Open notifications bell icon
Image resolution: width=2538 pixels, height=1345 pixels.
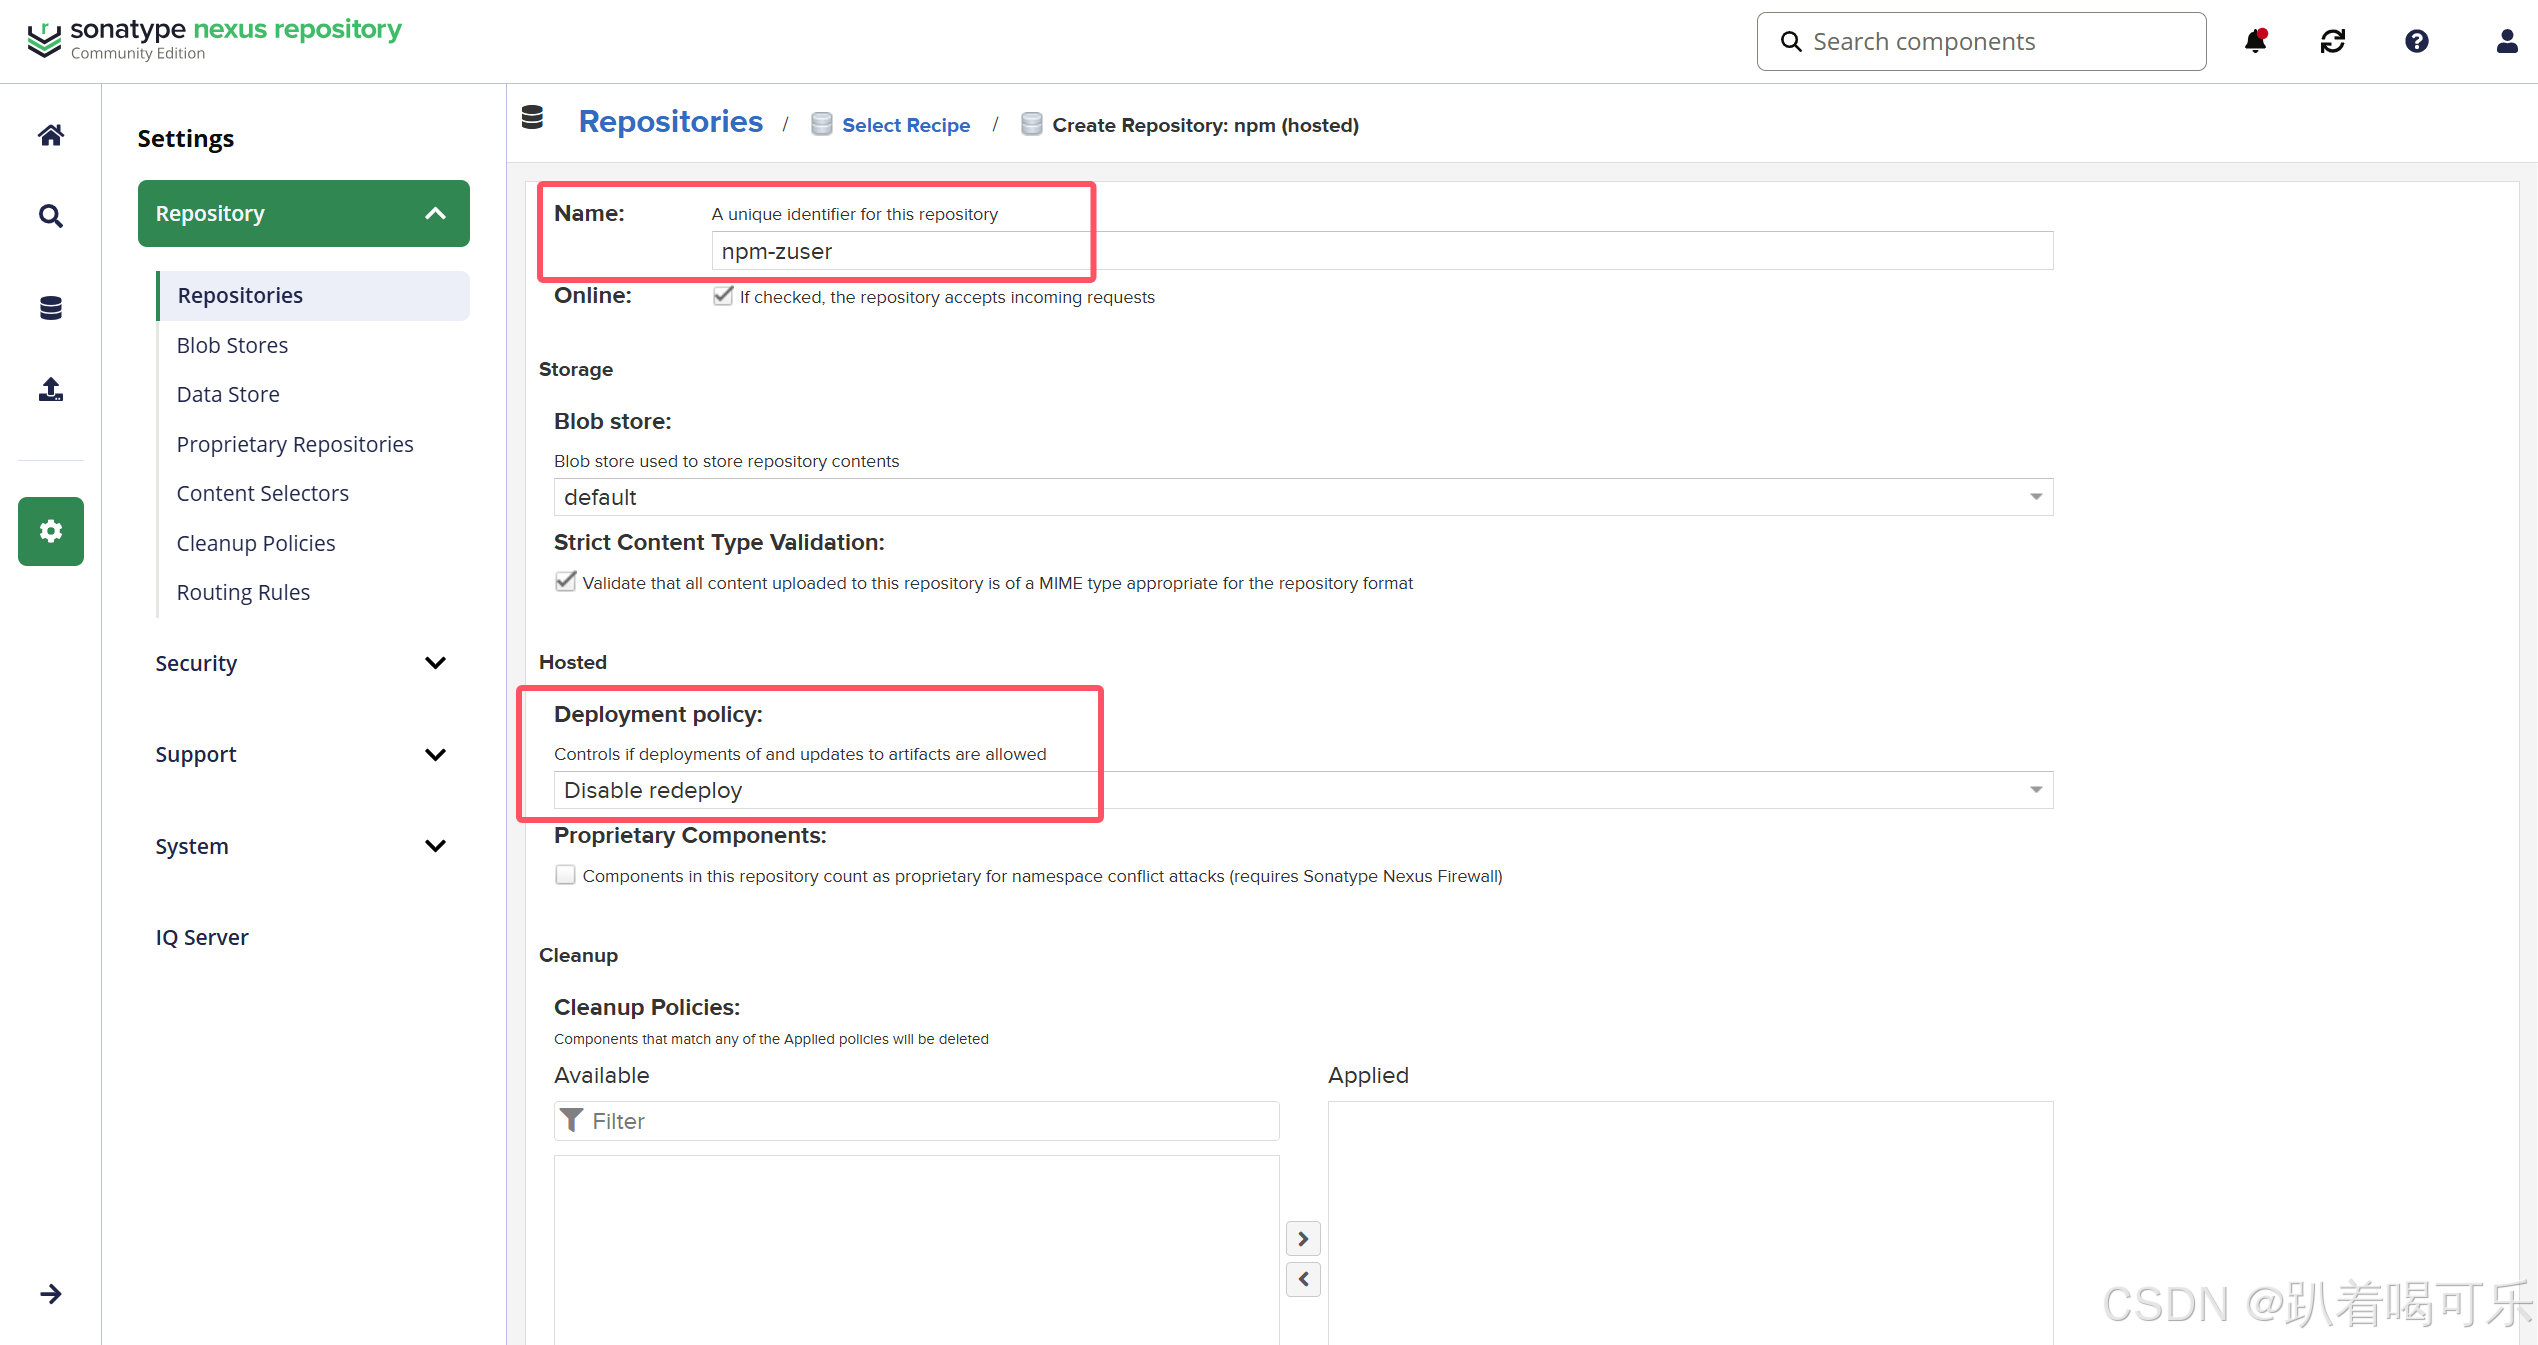(2255, 41)
